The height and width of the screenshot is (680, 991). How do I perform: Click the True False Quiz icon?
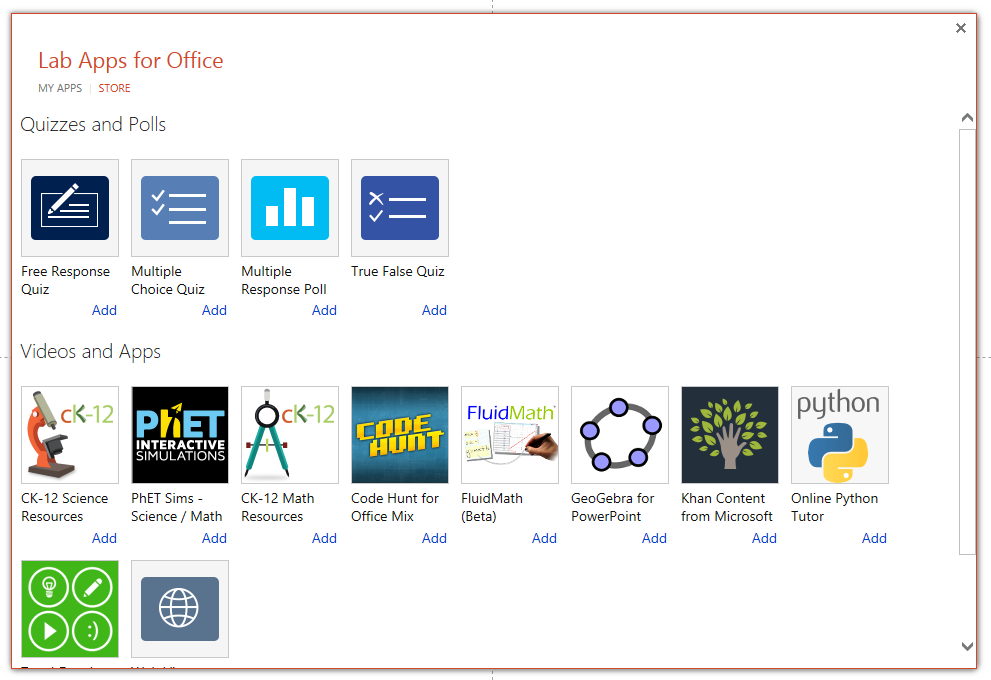[400, 208]
